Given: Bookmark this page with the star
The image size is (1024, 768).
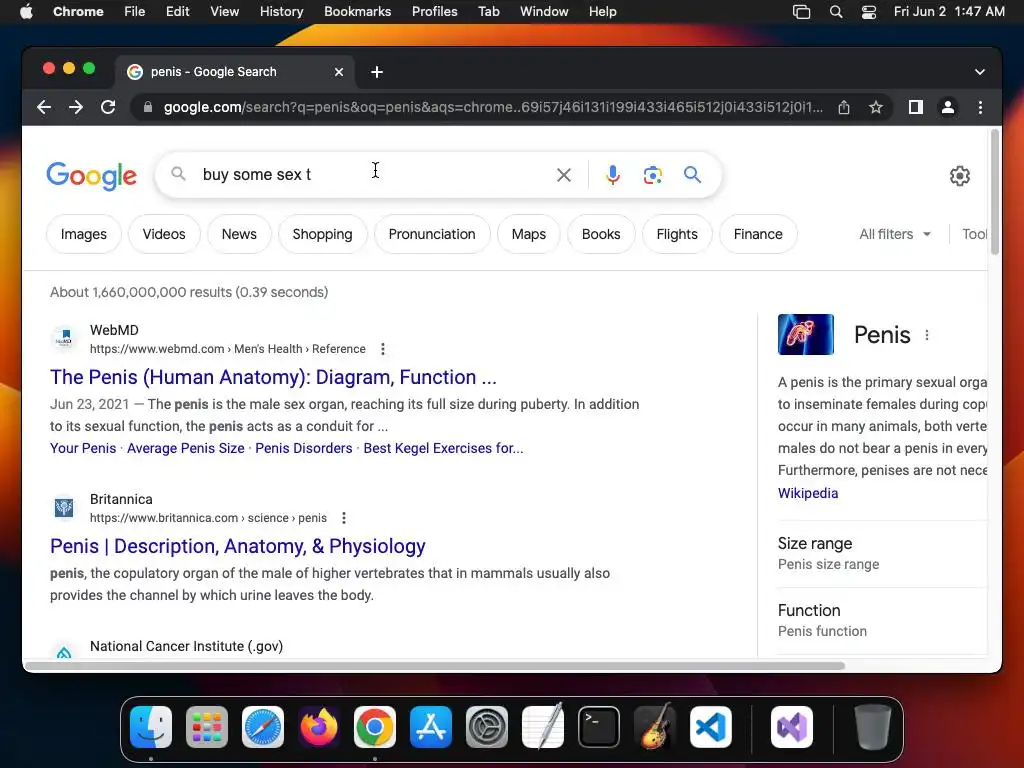Looking at the screenshot, I should tap(876, 107).
